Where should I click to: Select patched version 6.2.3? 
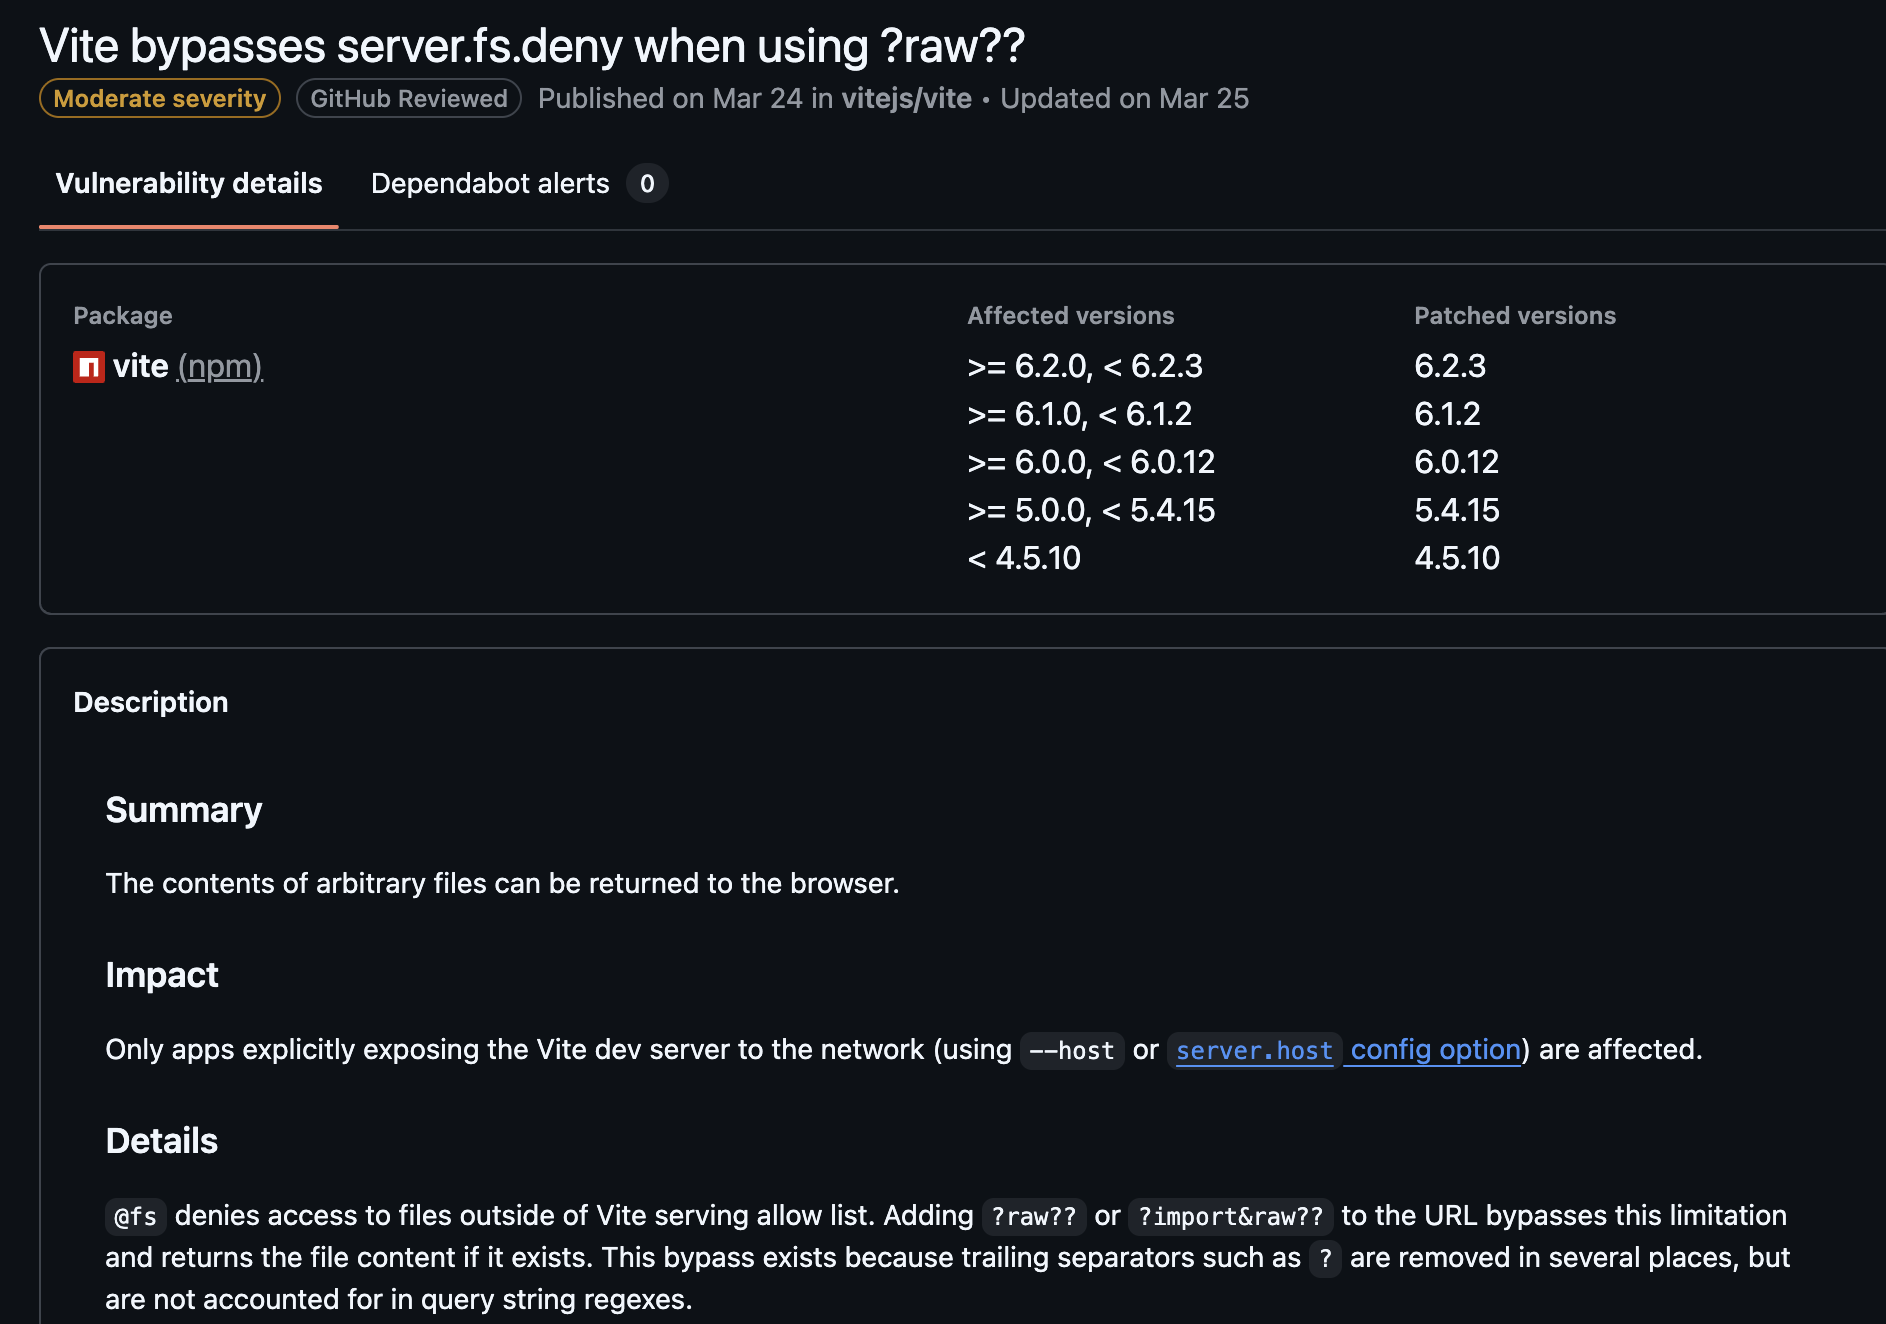click(1450, 366)
